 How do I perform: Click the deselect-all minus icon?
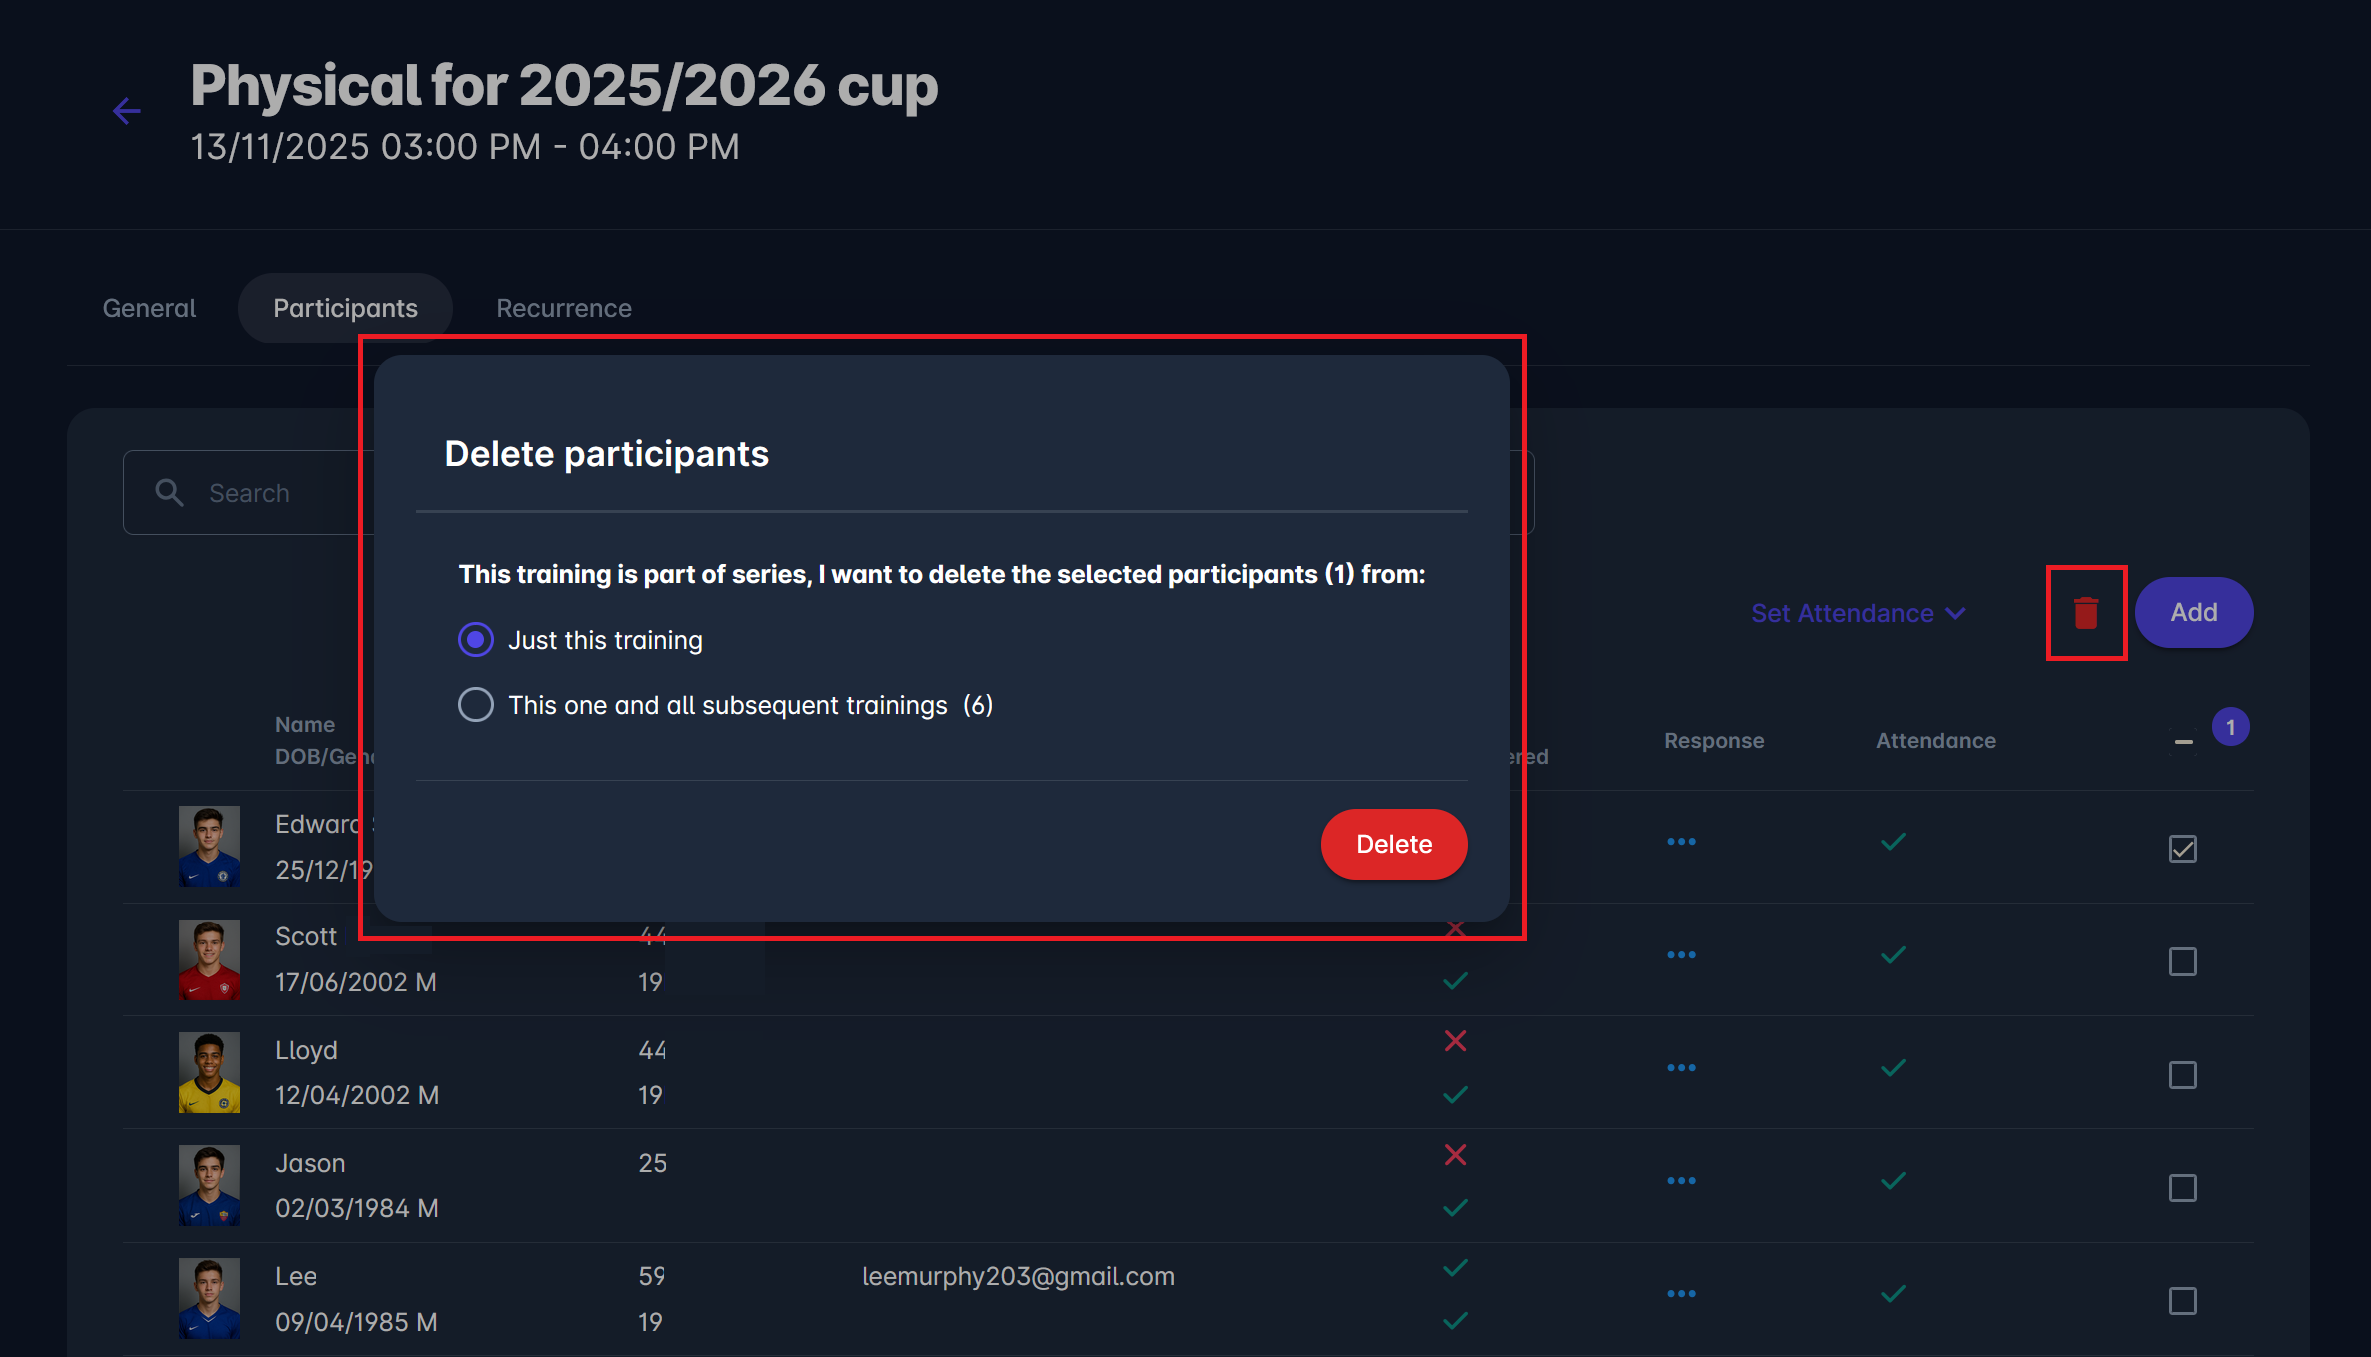pyautogui.click(x=2183, y=742)
